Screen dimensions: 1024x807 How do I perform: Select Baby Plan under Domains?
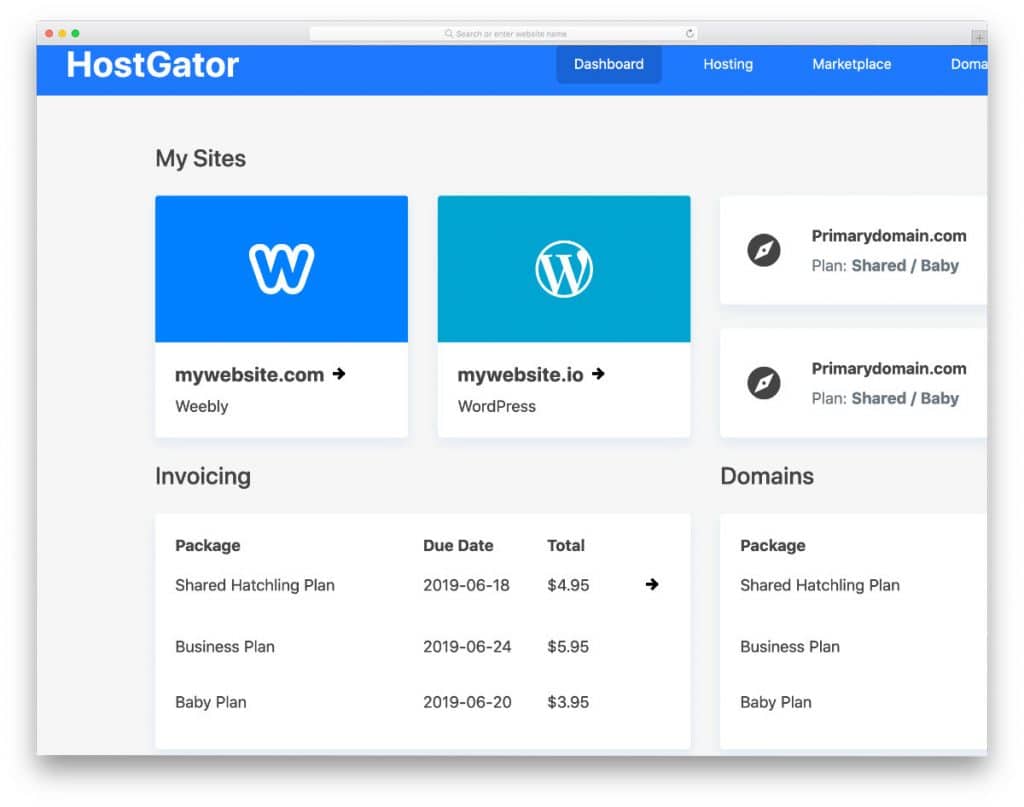(776, 702)
